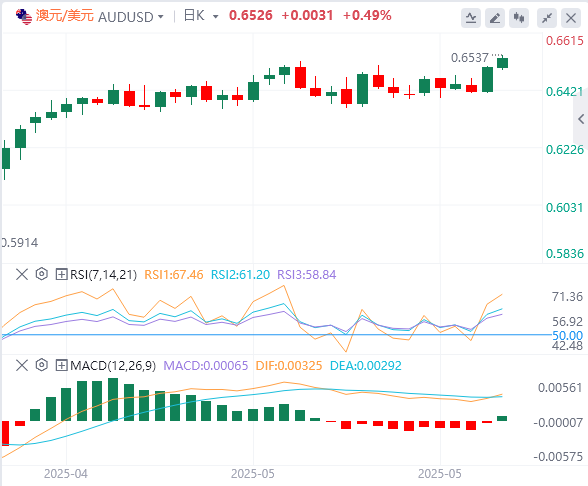Remove the MACD indicator panel
Image resolution: width=588 pixels, height=486 pixels.
point(22,365)
